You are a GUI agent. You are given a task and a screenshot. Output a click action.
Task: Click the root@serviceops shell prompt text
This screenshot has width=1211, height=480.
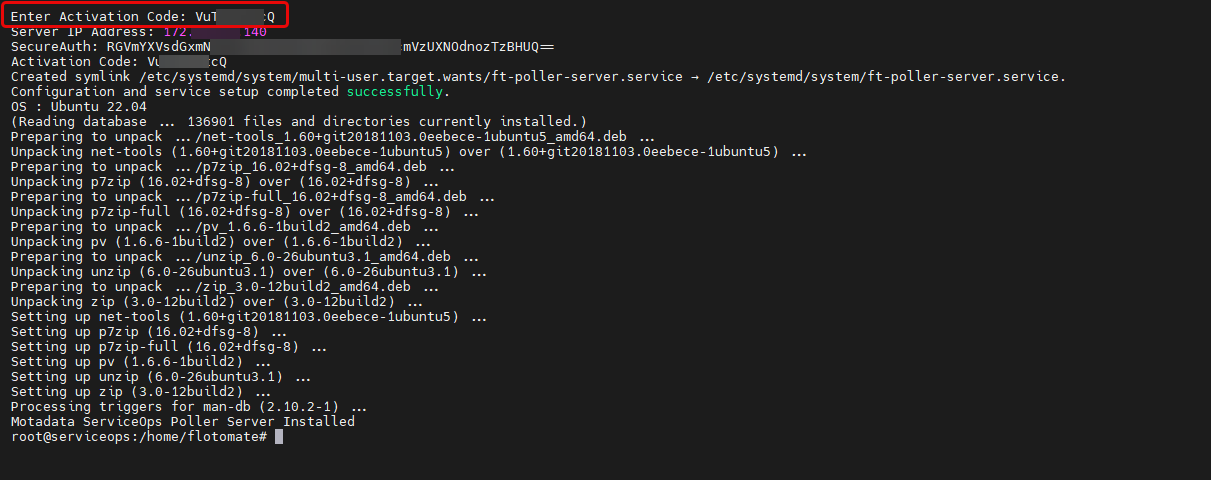(x=138, y=437)
